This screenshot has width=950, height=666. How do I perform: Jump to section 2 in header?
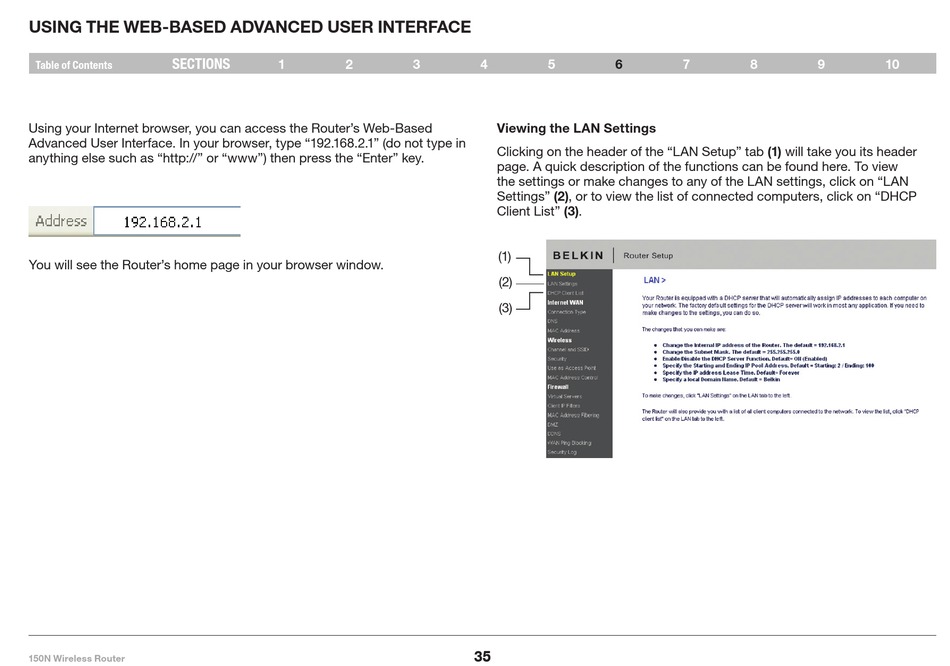click(x=349, y=64)
